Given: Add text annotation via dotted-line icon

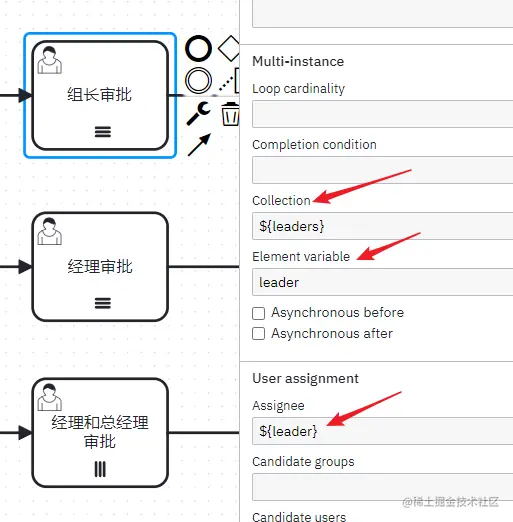Looking at the screenshot, I should tap(230, 81).
